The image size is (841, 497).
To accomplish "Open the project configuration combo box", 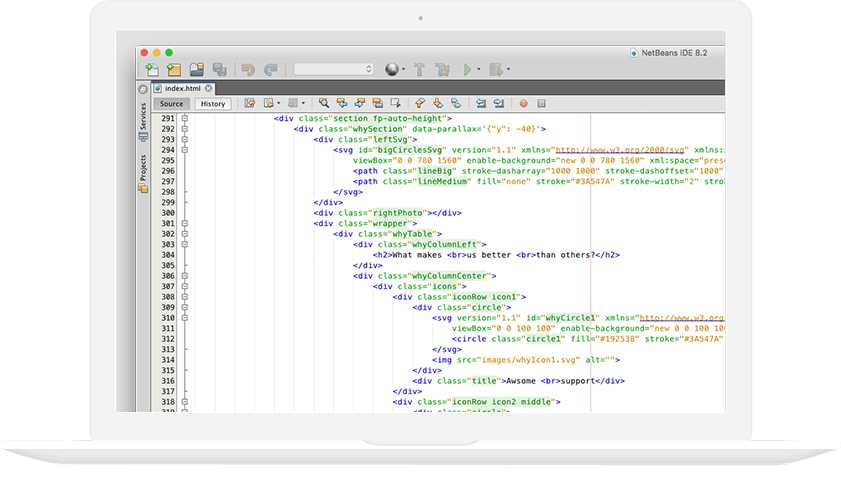I will 334,69.
